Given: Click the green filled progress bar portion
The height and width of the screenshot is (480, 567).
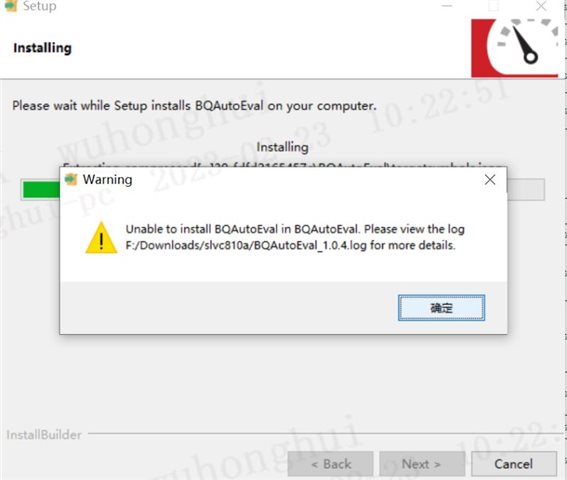Looking at the screenshot, I should click(x=42, y=190).
